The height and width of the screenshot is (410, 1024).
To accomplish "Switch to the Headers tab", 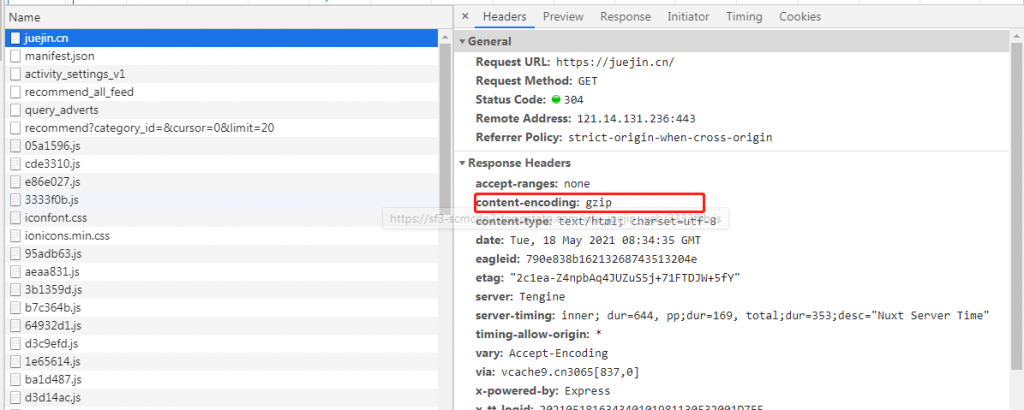I will pos(504,17).
